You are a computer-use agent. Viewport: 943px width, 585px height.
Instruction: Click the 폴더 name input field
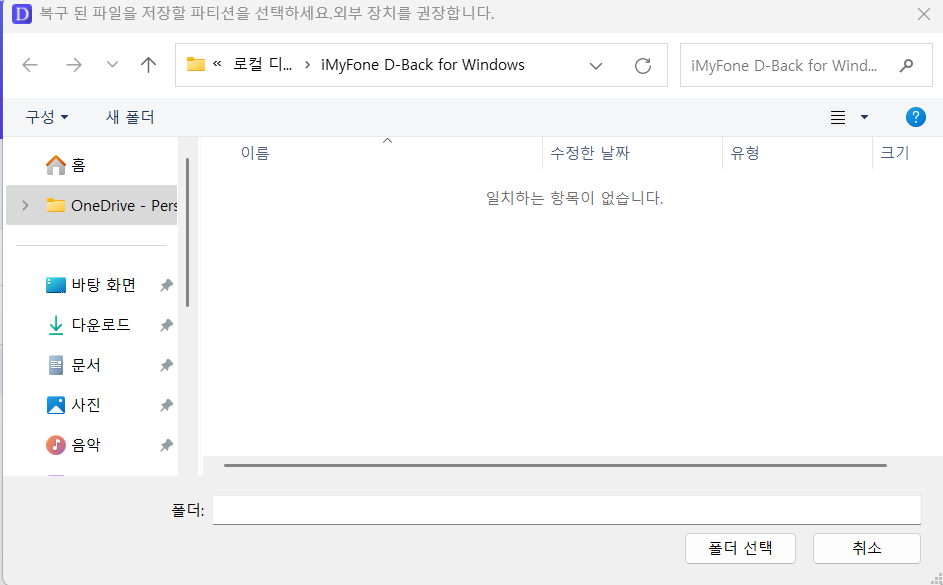[567, 510]
